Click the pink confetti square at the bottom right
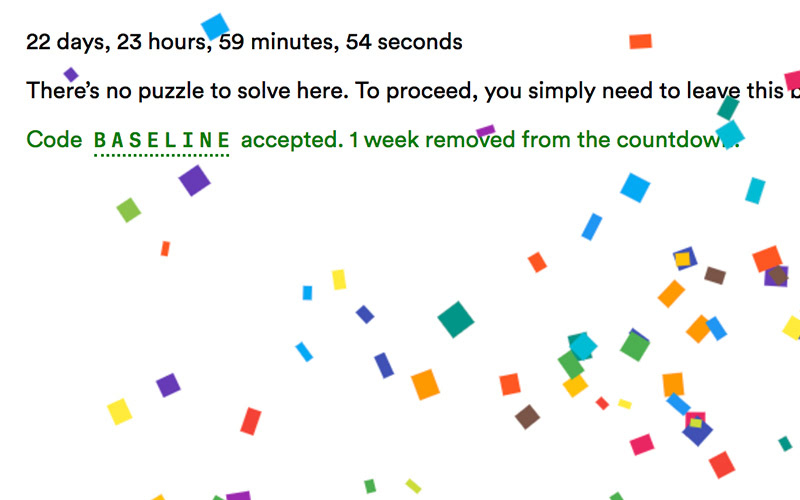 coord(642,444)
